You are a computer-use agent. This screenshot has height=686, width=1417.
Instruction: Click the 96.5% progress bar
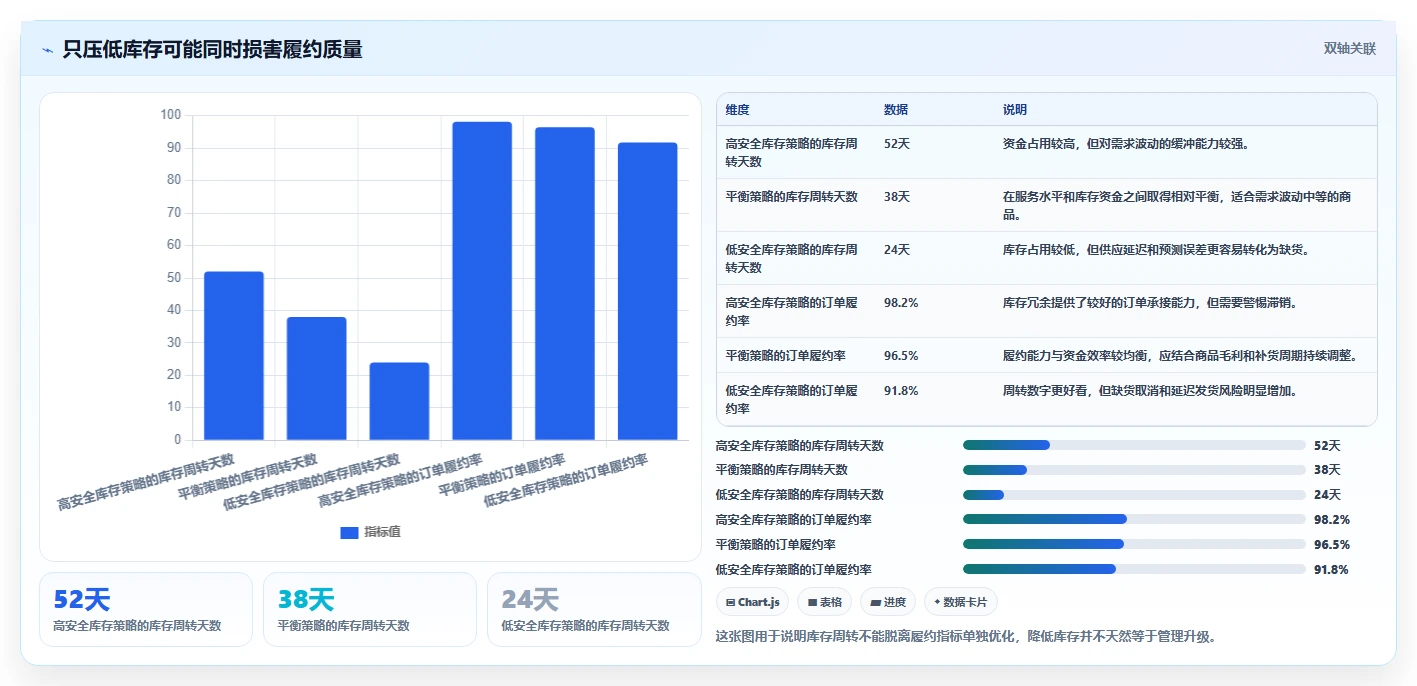pyautogui.click(x=1134, y=545)
